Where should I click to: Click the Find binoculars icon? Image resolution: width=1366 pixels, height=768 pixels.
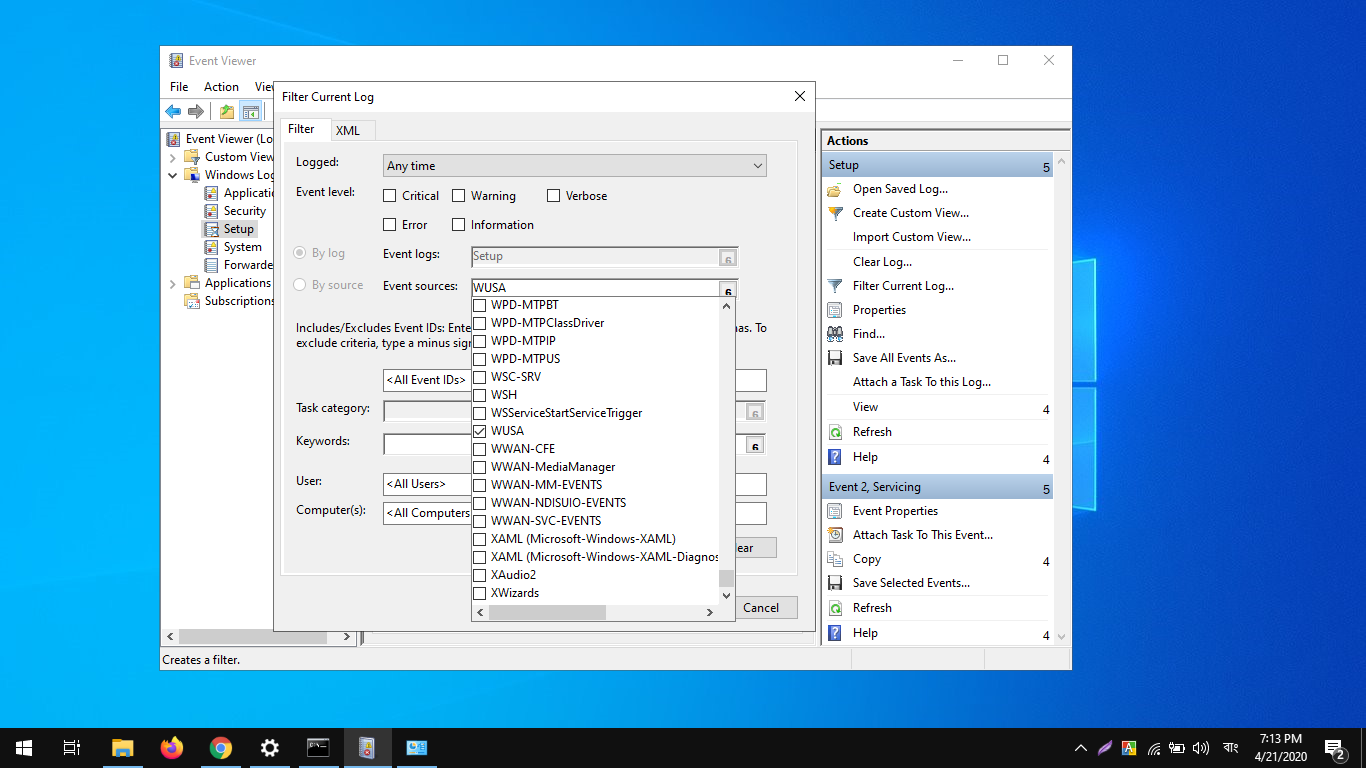[x=835, y=334]
